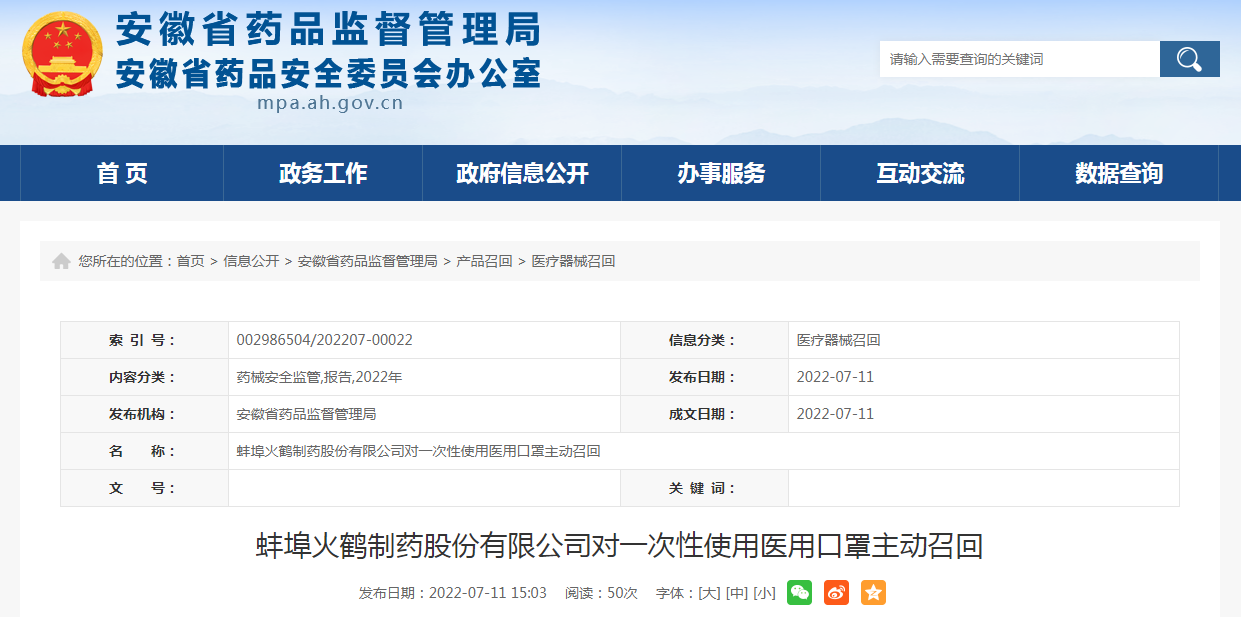Set font size to small [小]

[x=765, y=593]
